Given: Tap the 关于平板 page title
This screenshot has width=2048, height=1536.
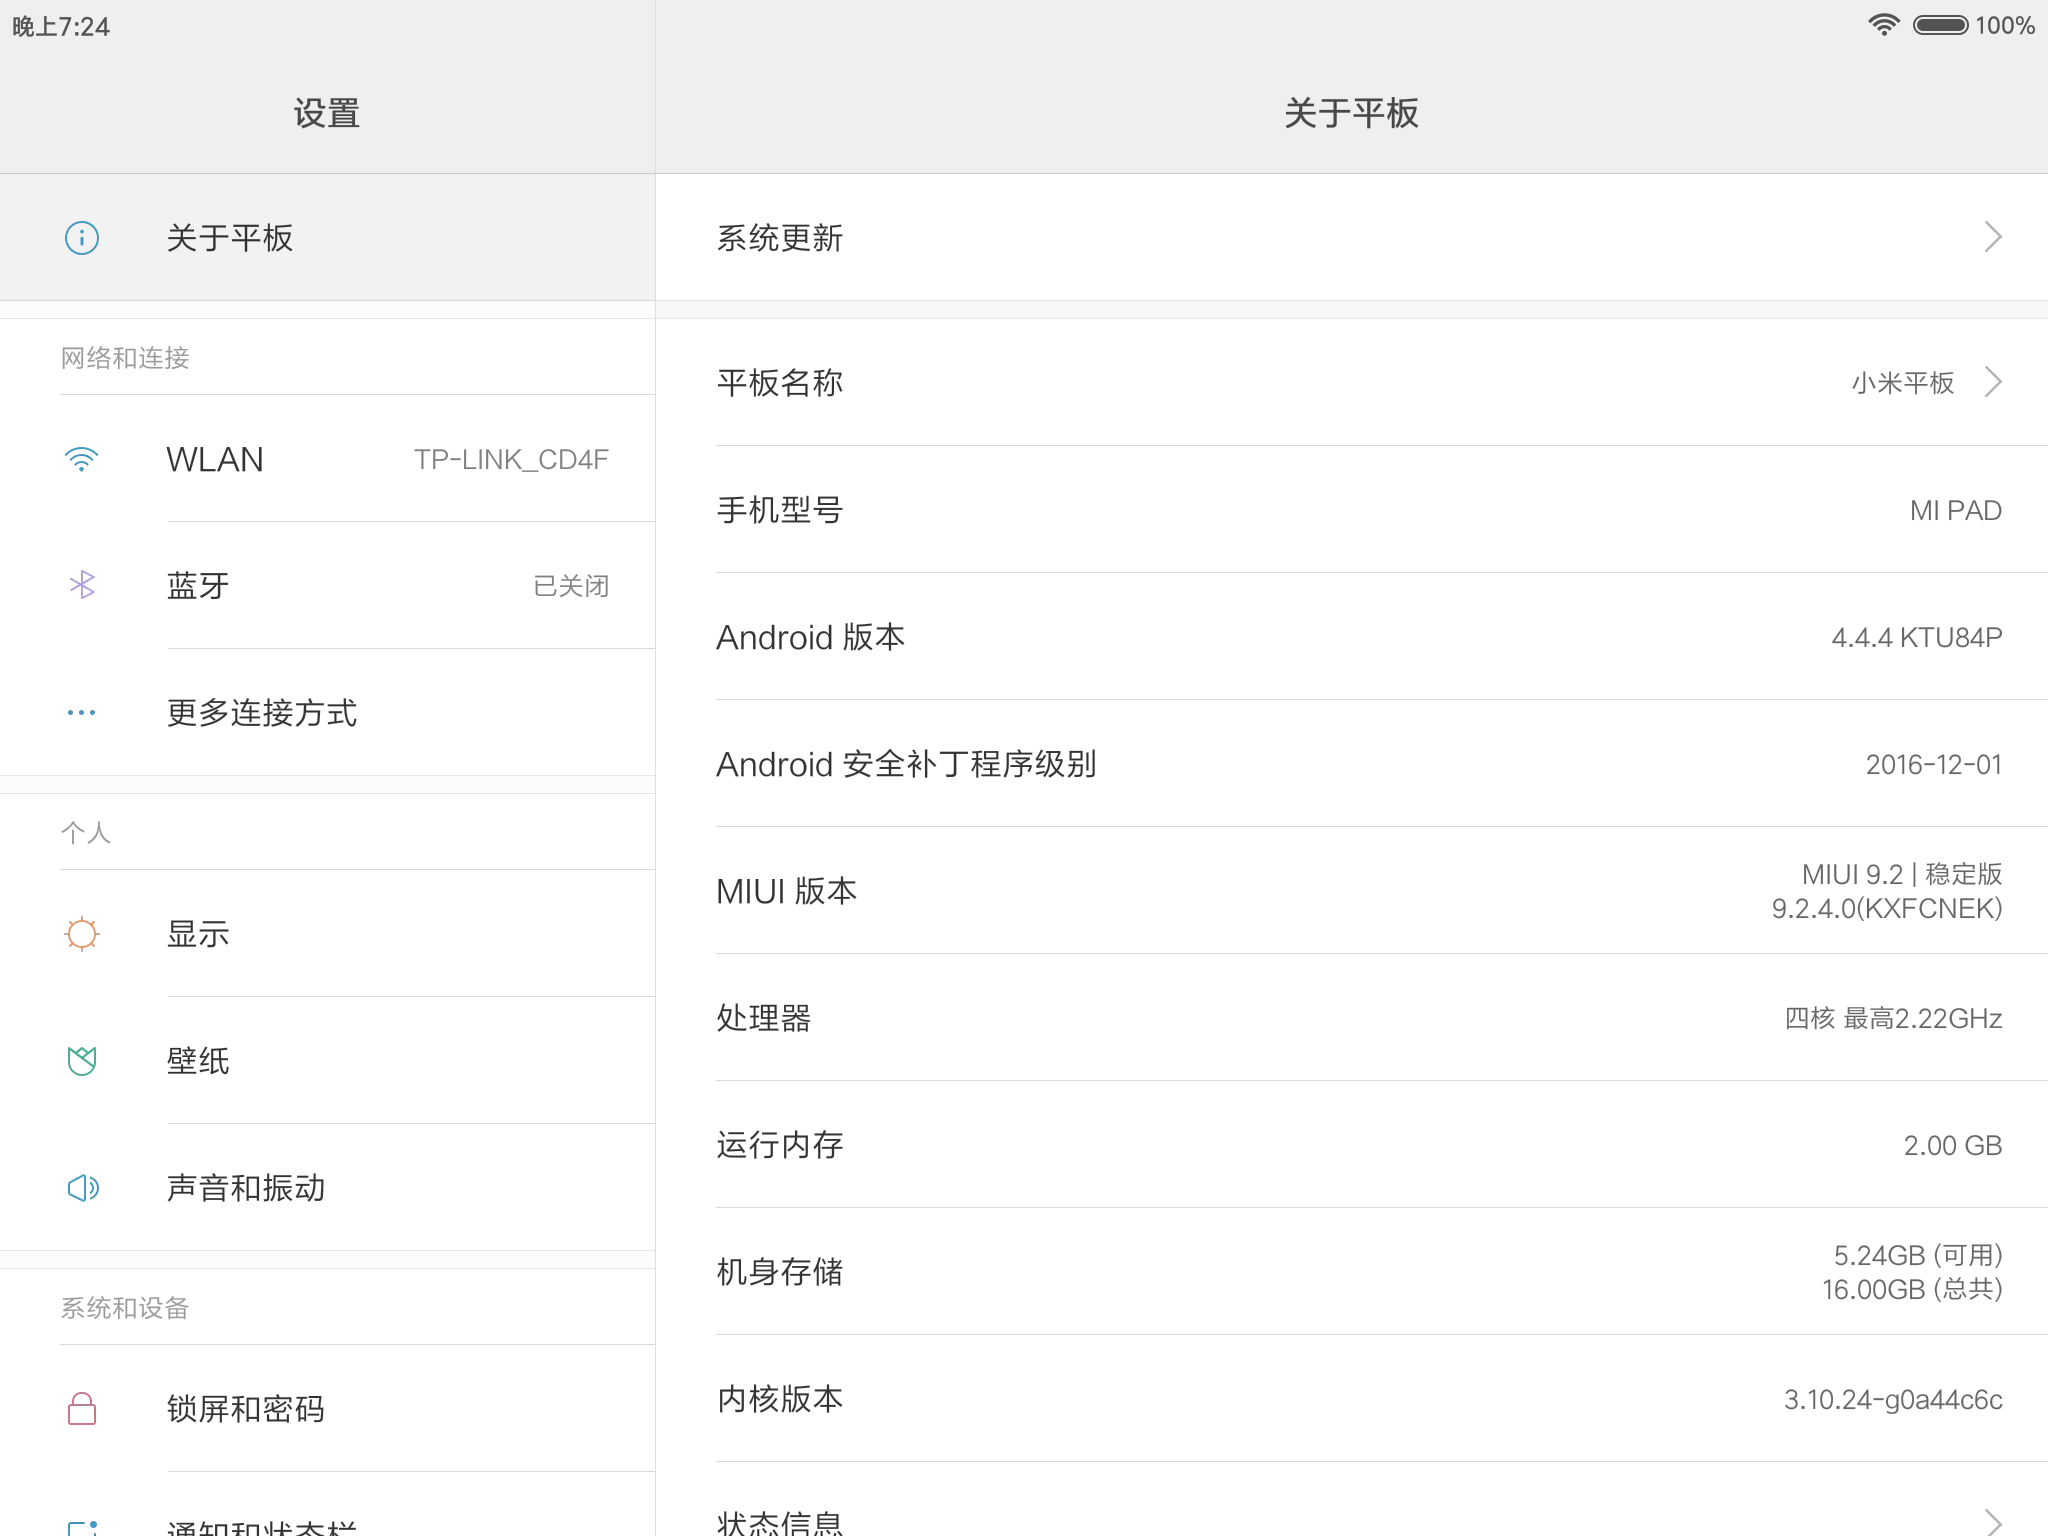Looking at the screenshot, I should tap(1351, 113).
